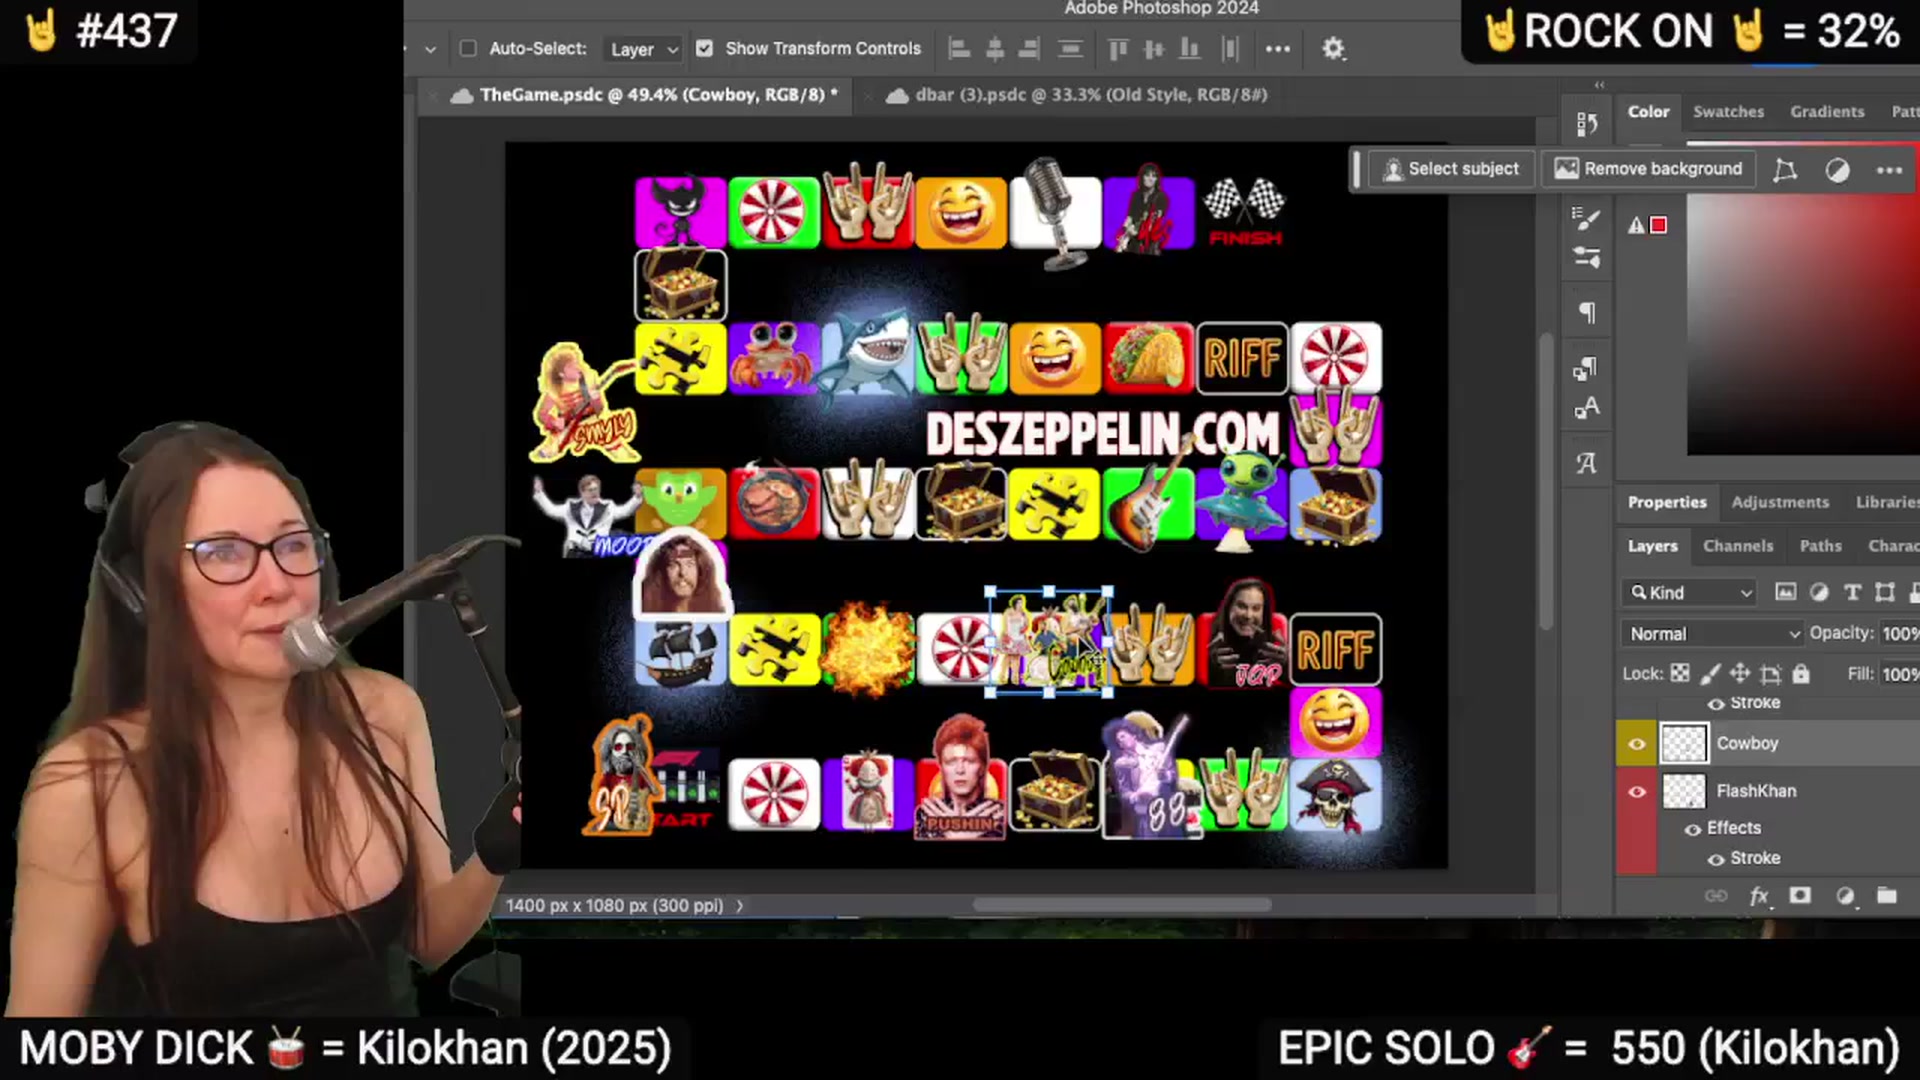1920x1080 pixels.
Task: Toggle Stroke visibility above Cowboy layer
Action: point(1716,704)
